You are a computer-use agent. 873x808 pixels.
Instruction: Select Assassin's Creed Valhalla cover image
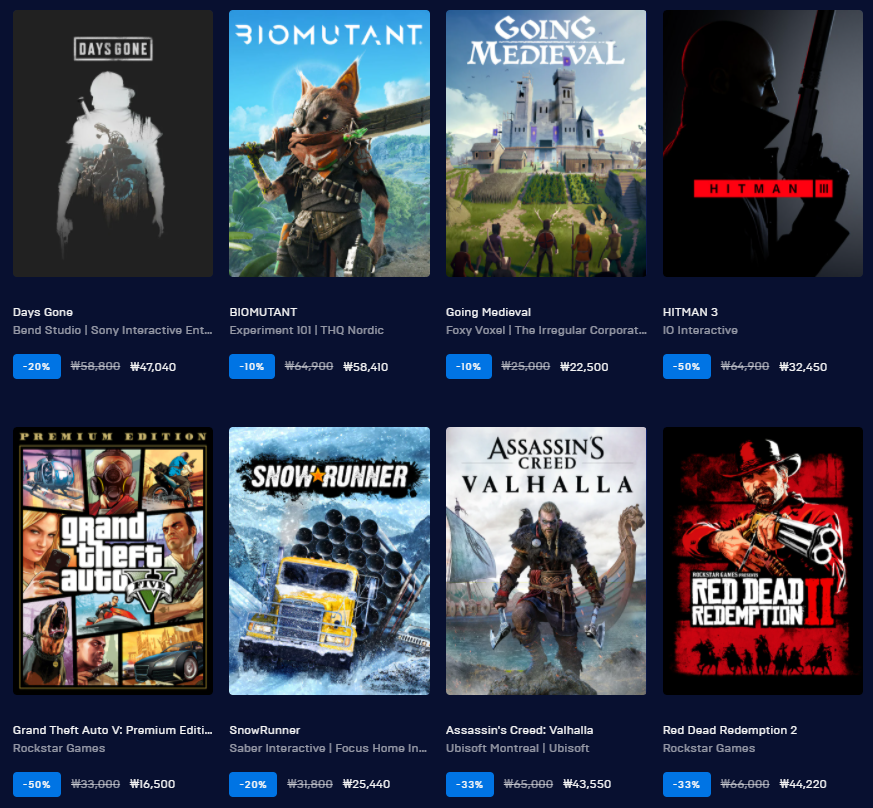[x=546, y=560]
